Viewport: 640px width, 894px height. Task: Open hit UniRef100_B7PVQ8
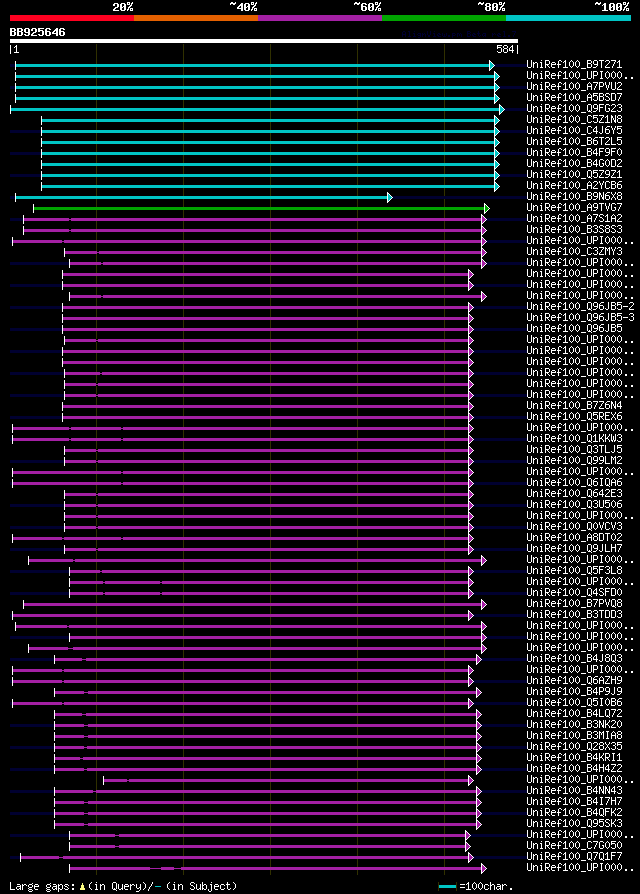[574, 603]
